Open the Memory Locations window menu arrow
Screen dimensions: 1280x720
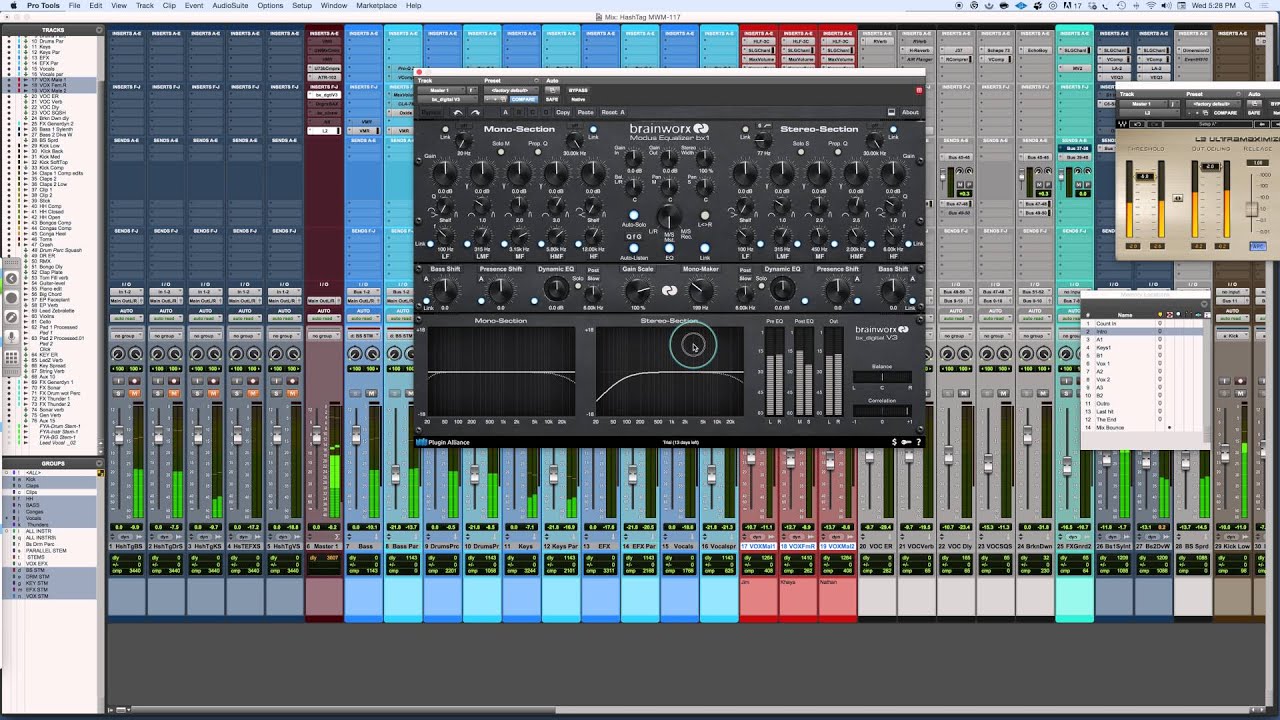coord(1204,304)
